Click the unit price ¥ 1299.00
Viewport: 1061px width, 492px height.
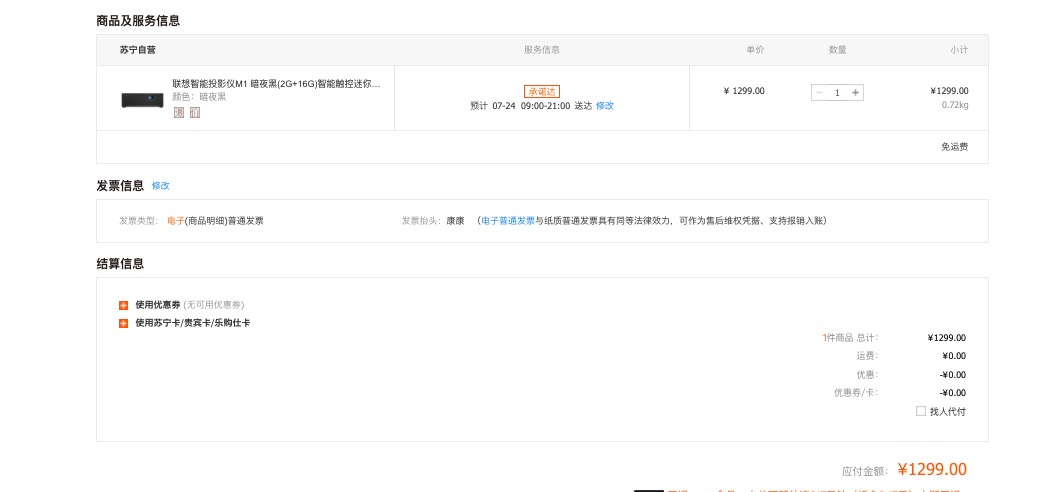[x=744, y=91]
